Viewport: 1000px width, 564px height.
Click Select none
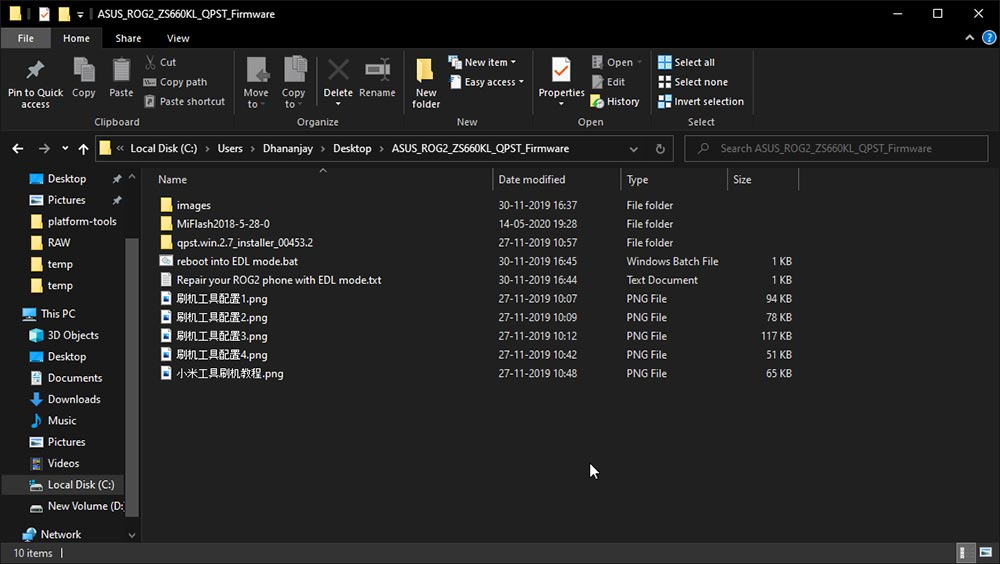coord(693,82)
